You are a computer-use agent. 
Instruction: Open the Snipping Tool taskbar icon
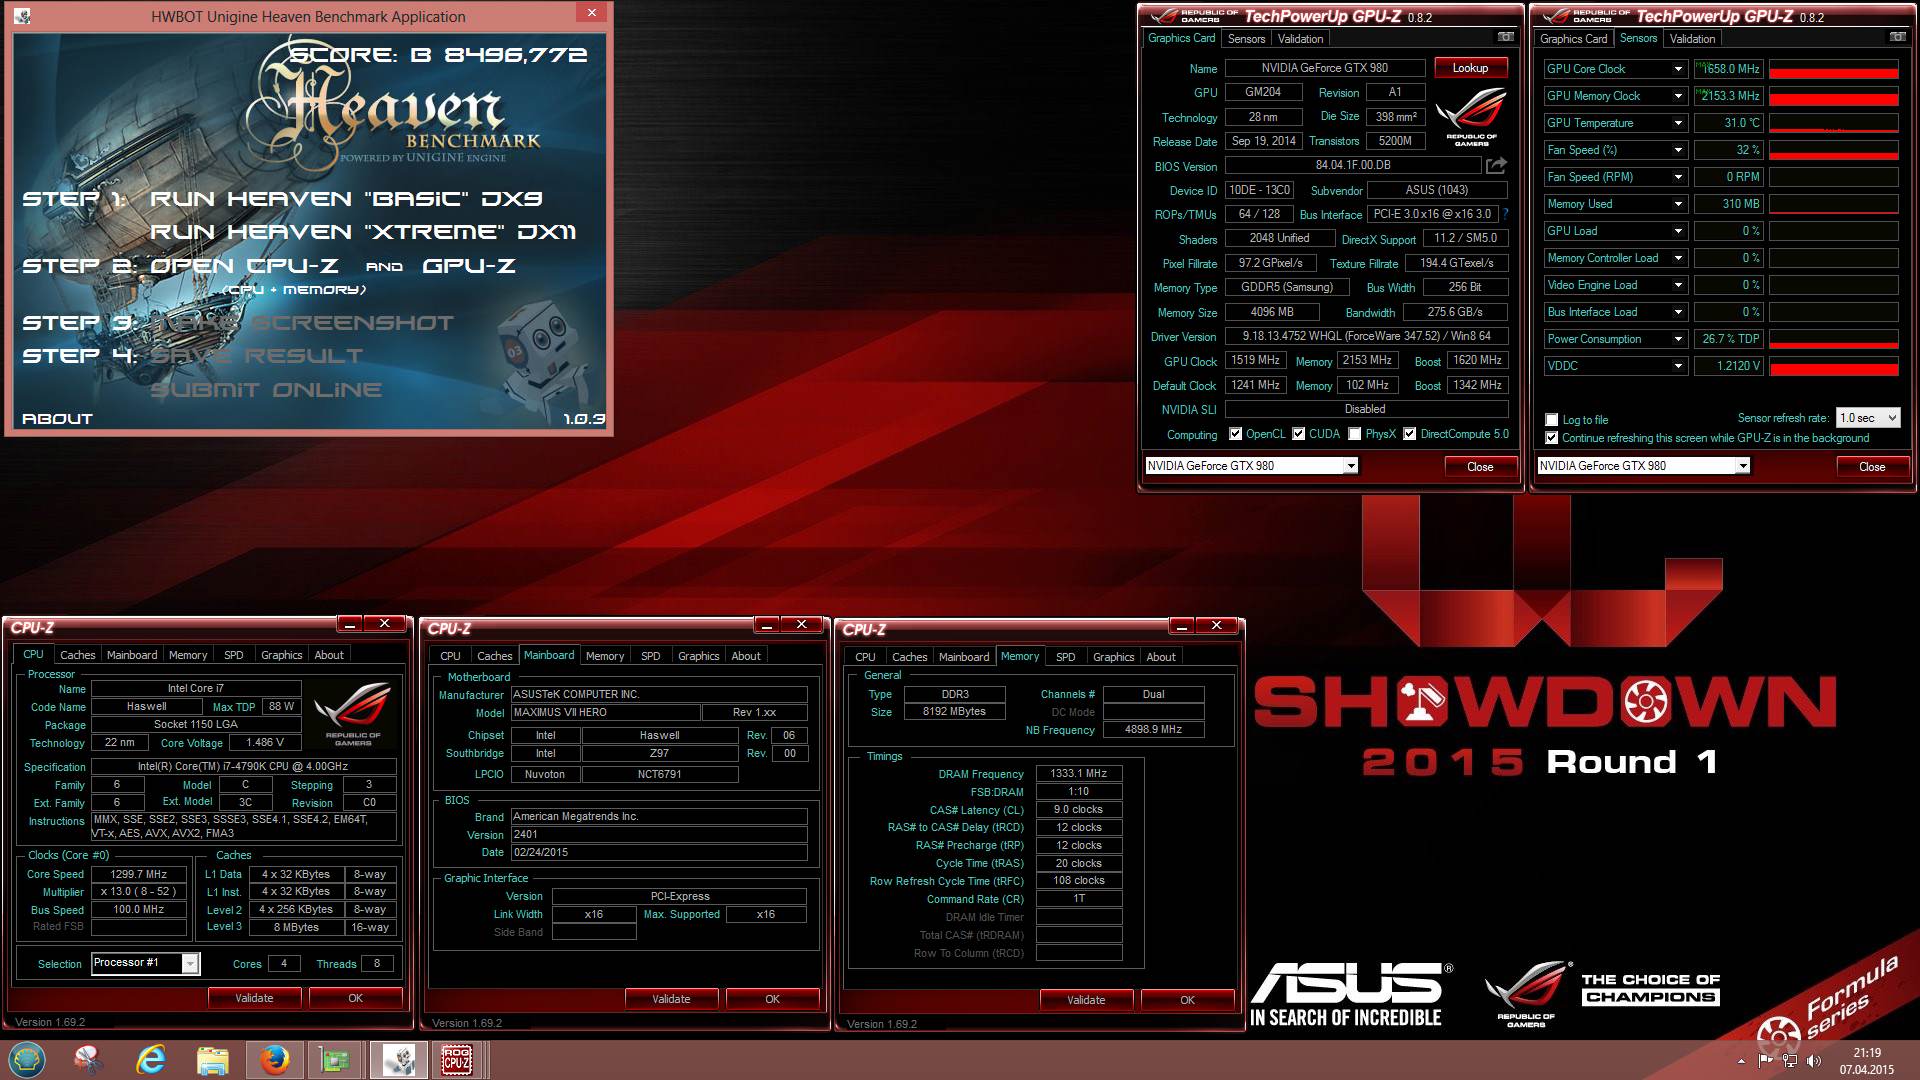[x=88, y=1060]
